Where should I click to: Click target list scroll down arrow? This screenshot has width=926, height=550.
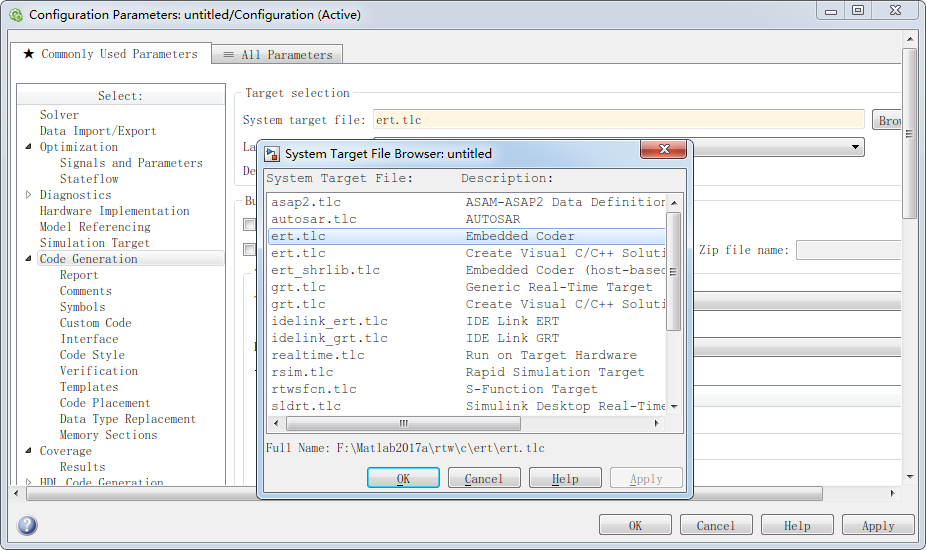674,407
